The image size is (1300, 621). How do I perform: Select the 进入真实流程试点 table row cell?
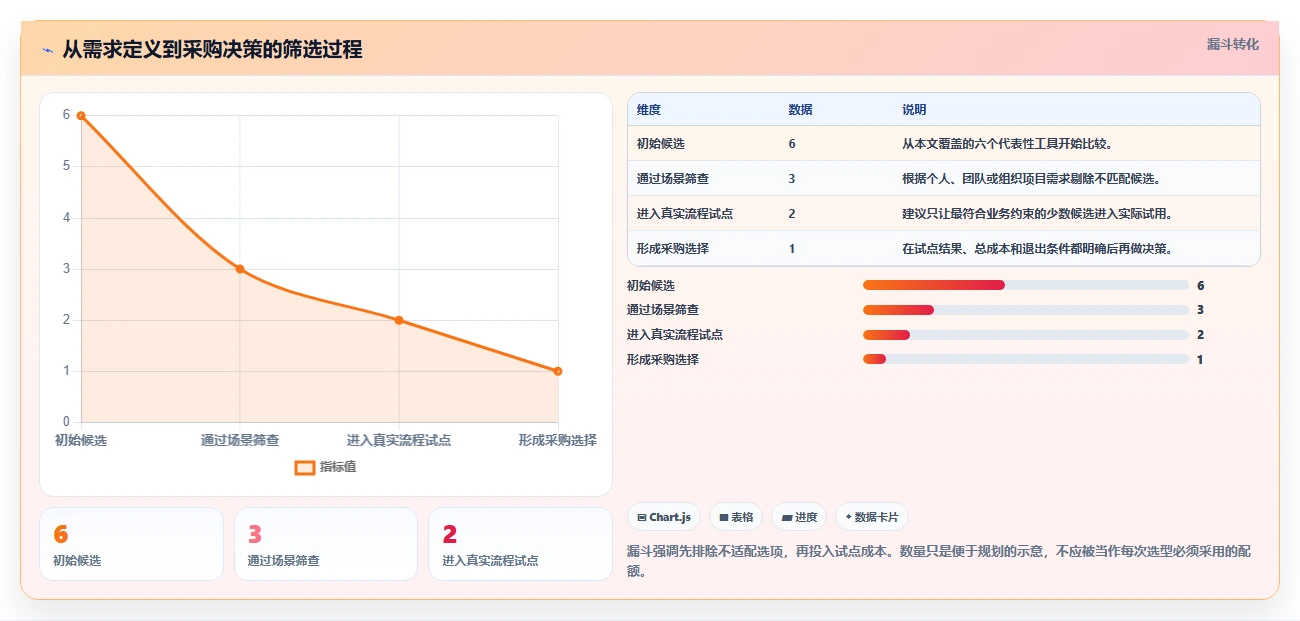point(685,214)
